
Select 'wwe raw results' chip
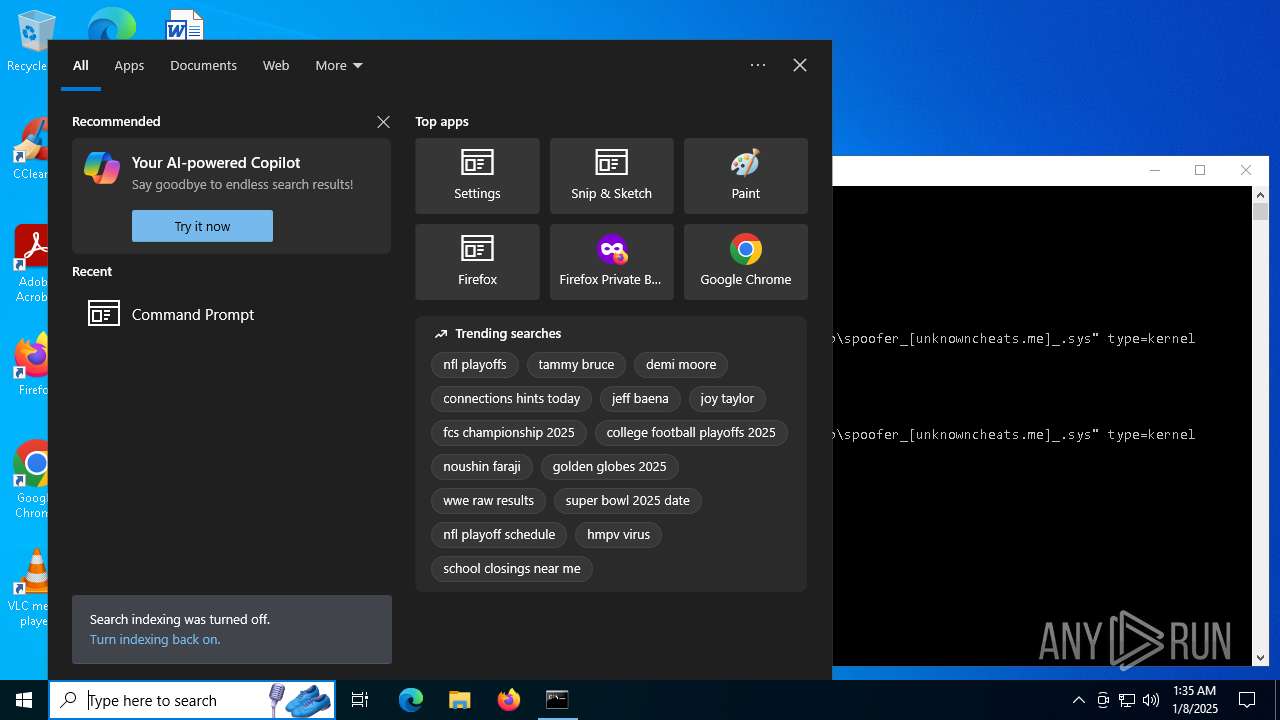click(x=489, y=501)
